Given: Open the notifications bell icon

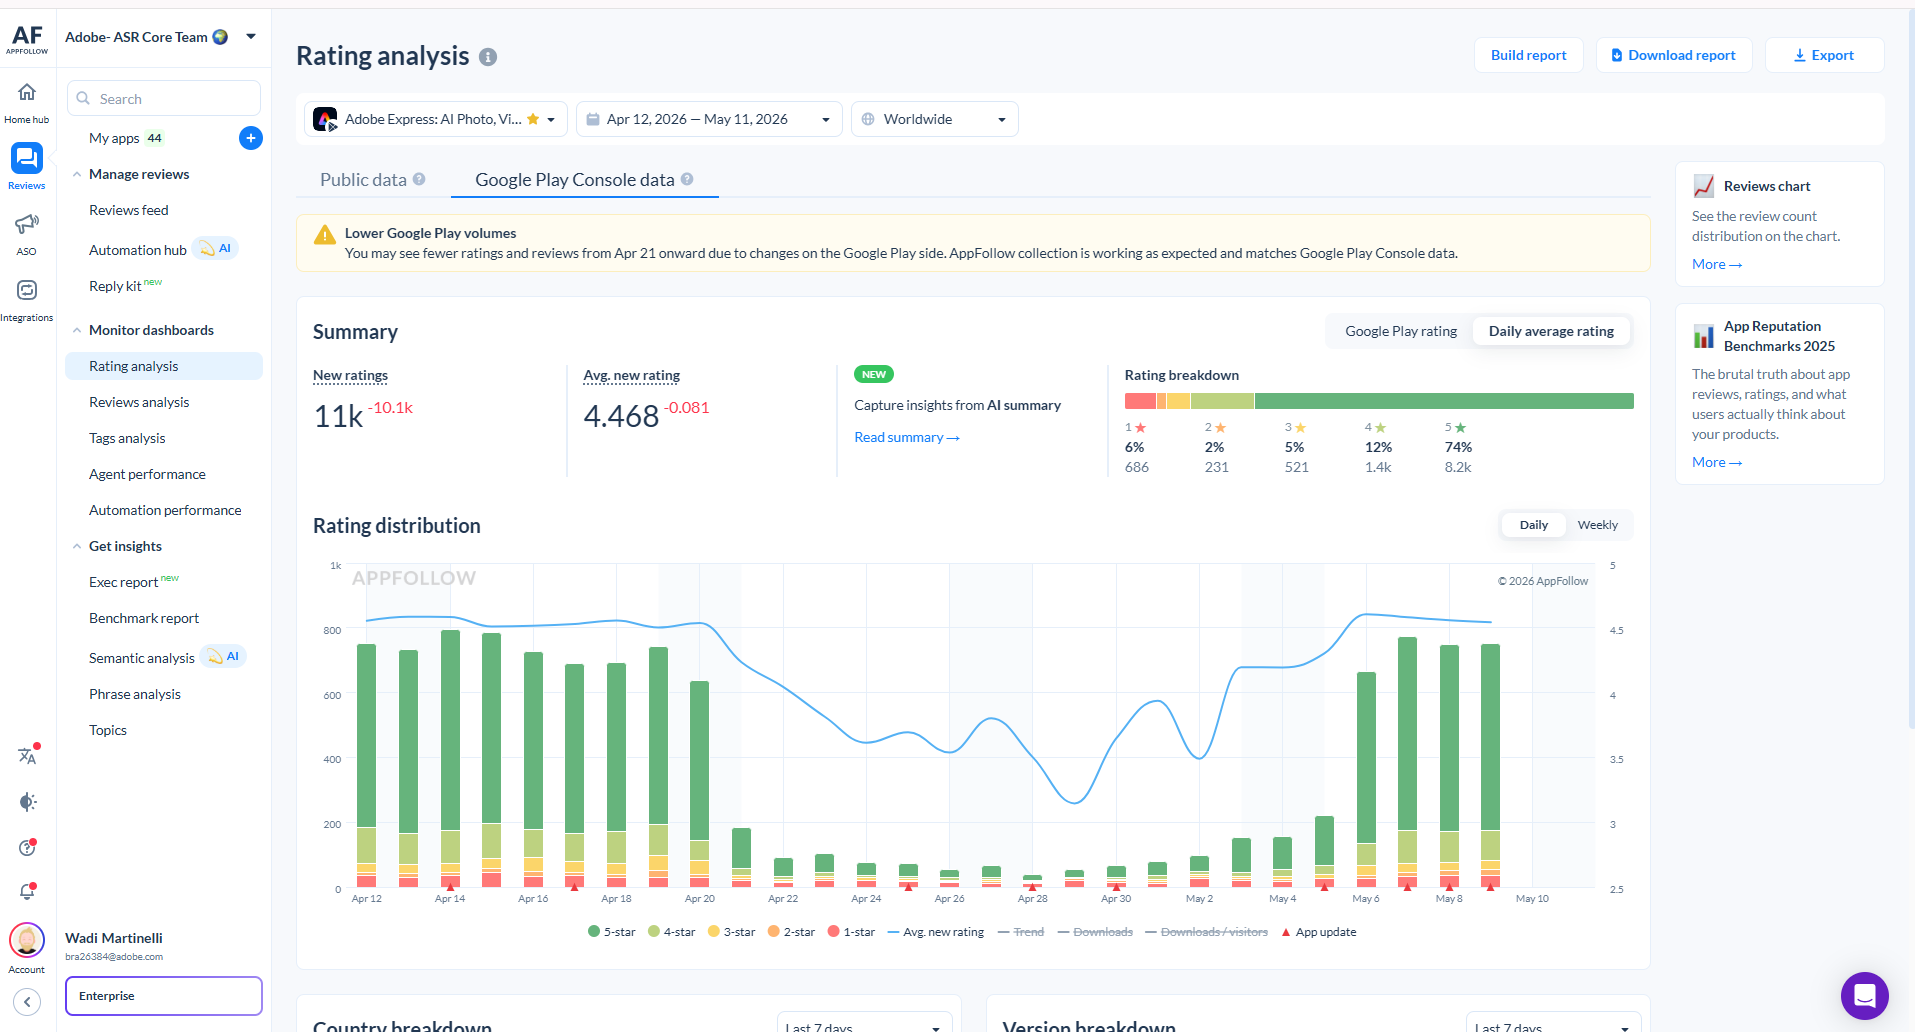Looking at the screenshot, I should (27, 891).
